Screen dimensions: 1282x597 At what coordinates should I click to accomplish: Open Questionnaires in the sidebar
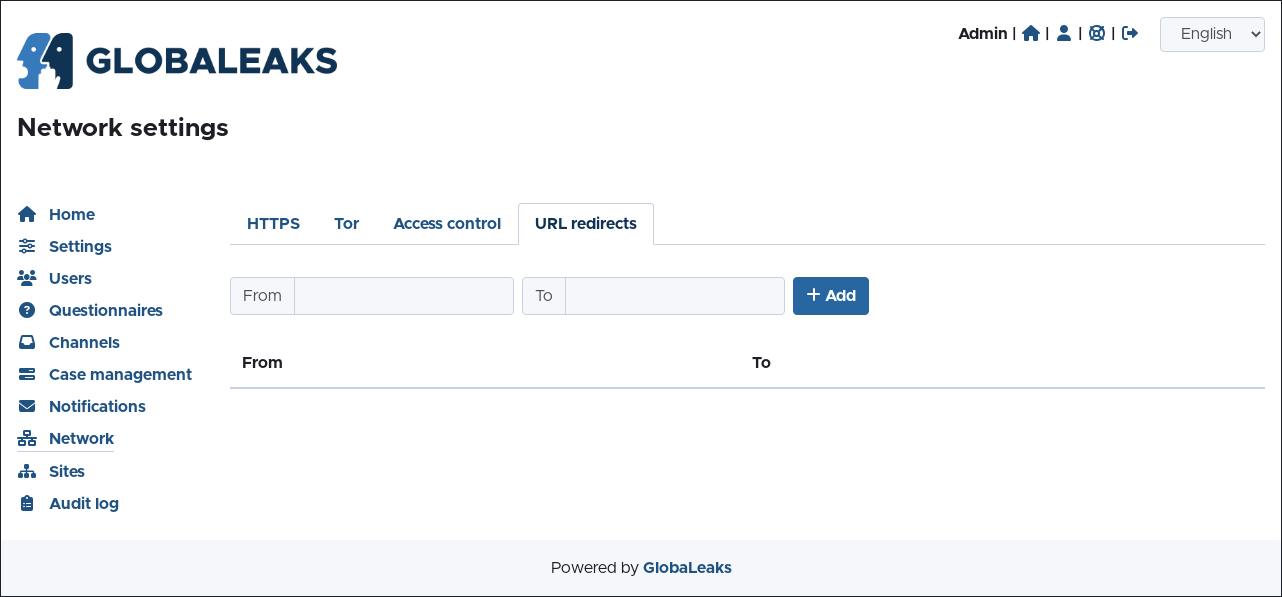tap(105, 310)
